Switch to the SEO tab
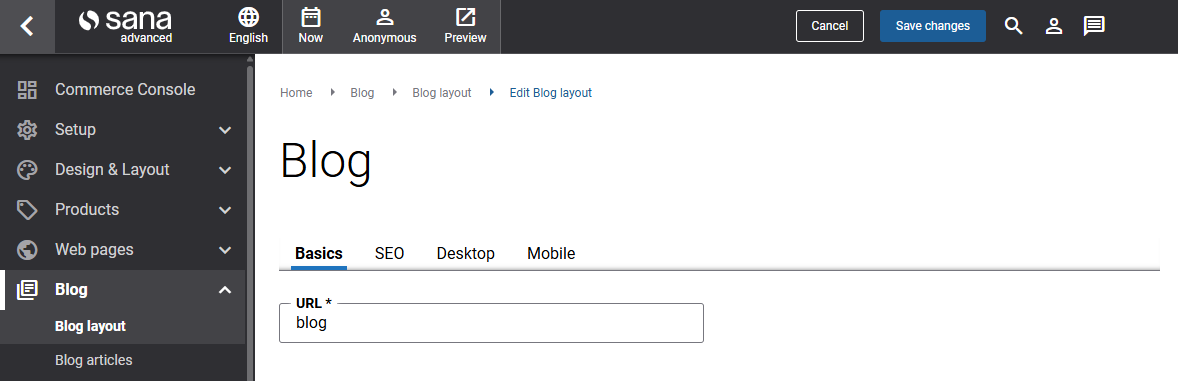The image size is (1178, 381). [x=390, y=253]
